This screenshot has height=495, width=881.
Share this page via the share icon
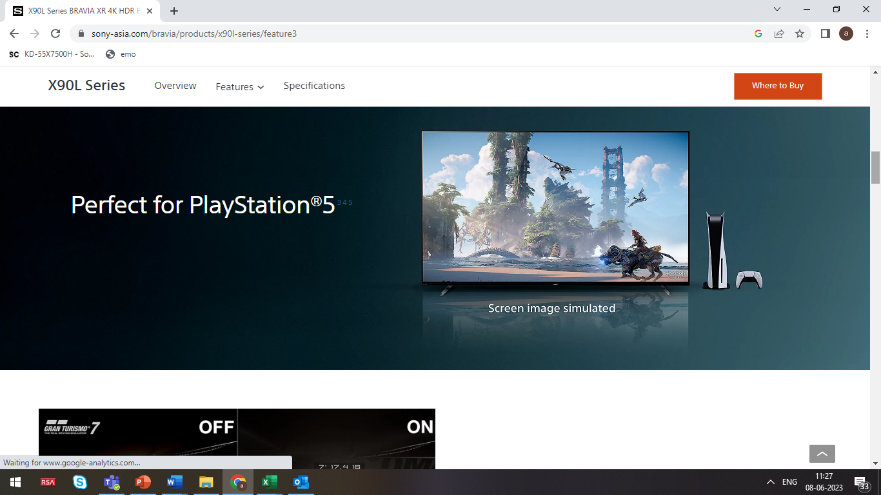[x=779, y=34]
